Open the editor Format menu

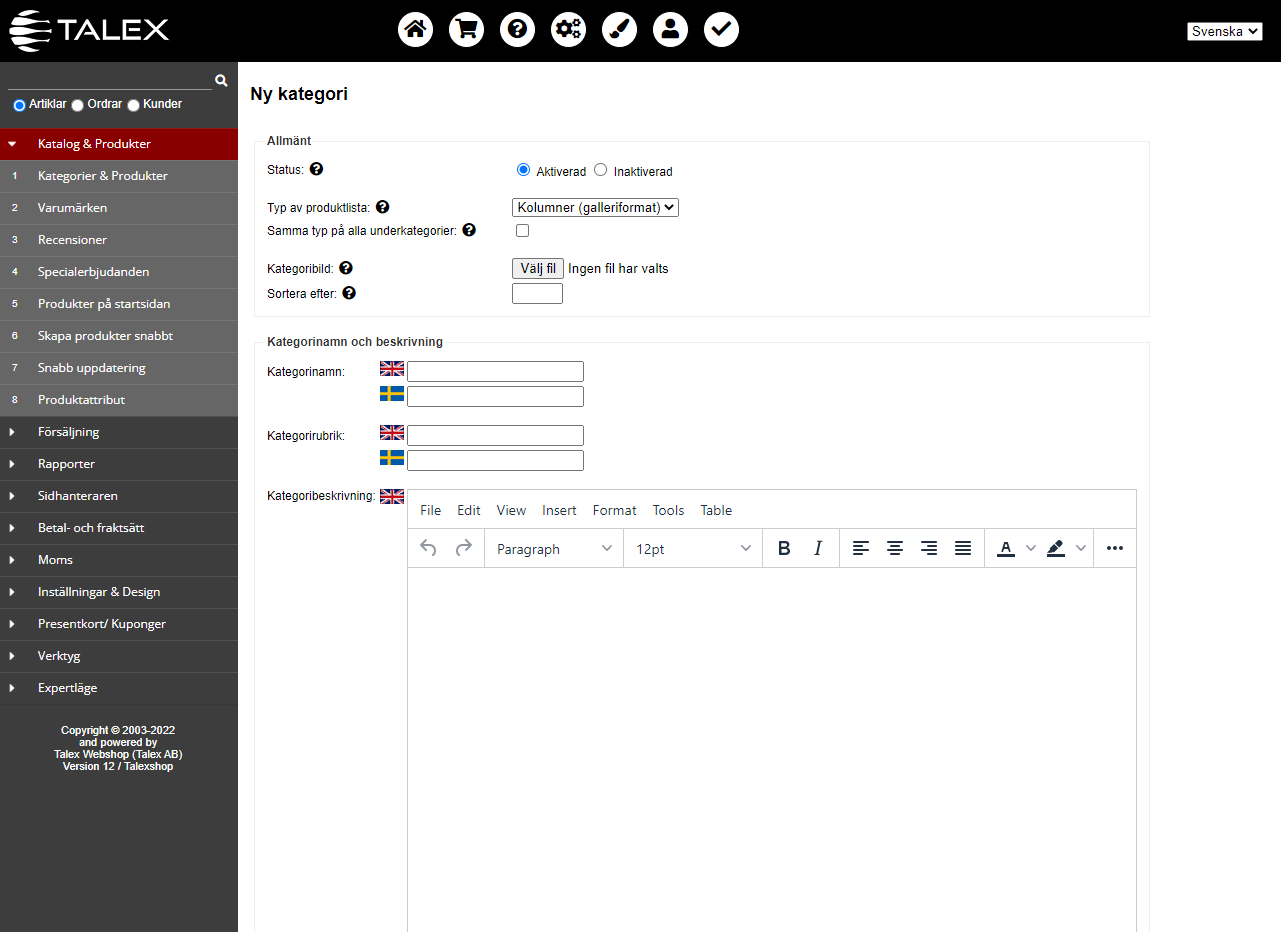(x=614, y=510)
